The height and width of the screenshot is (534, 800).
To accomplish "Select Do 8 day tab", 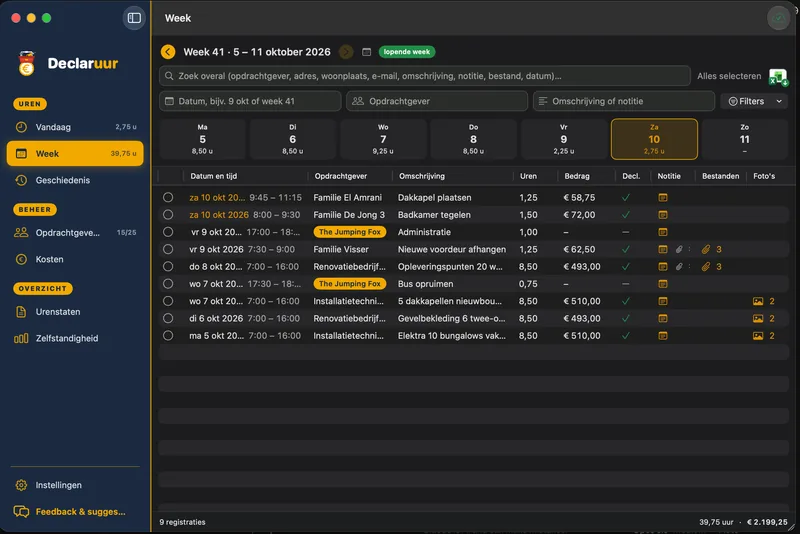I will (473, 139).
